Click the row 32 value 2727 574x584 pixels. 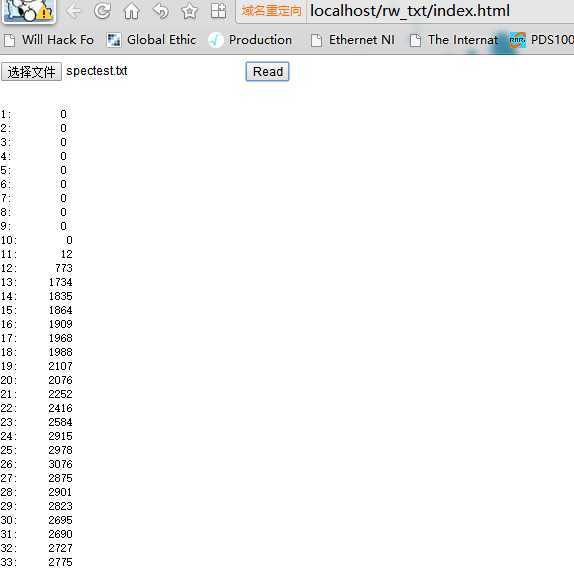pos(60,548)
